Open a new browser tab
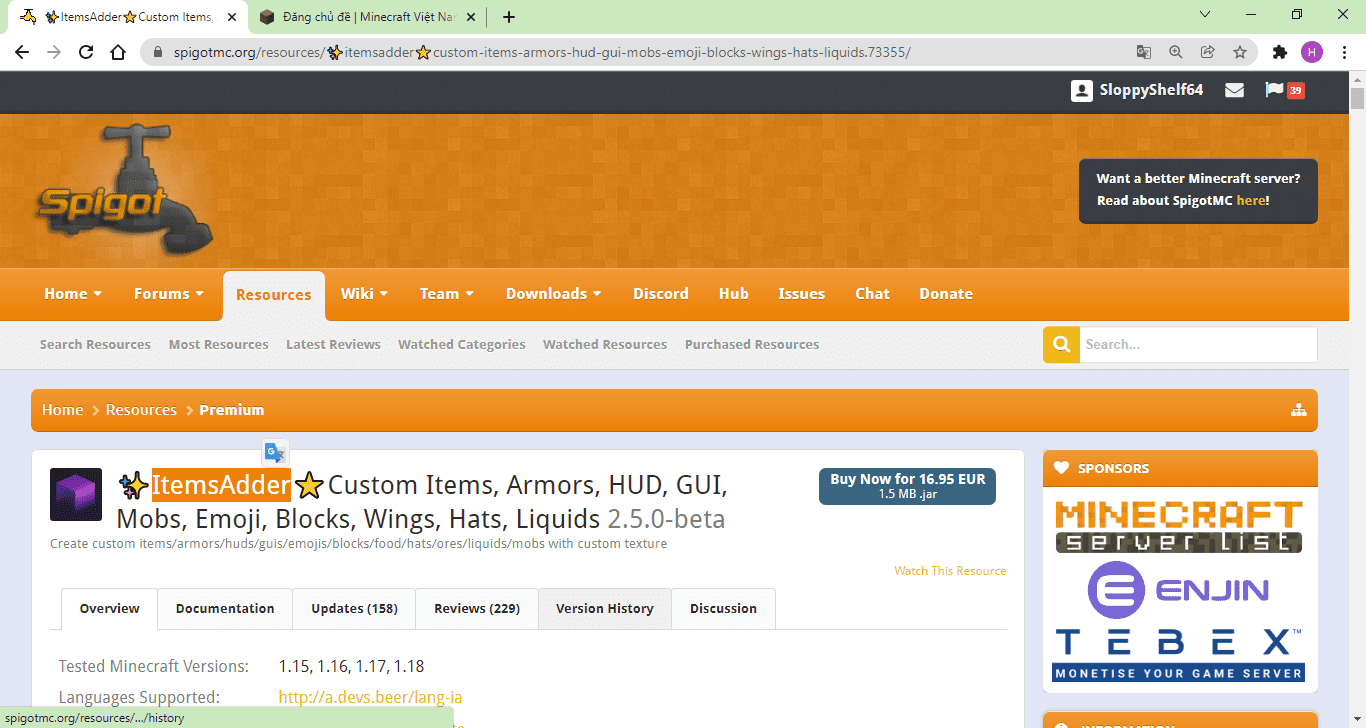 (509, 17)
